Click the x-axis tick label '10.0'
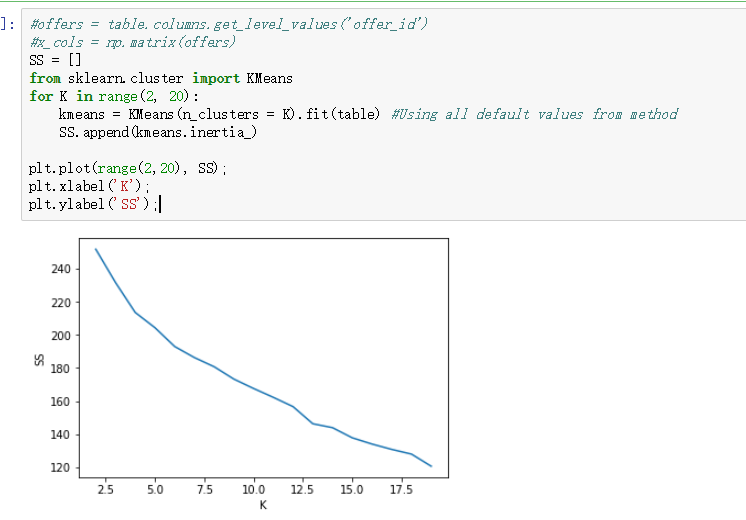746x520 pixels. coord(254,490)
